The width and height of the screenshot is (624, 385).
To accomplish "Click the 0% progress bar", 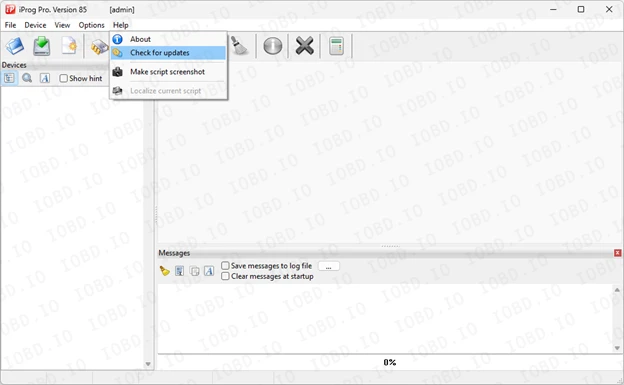I will [x=390, y=362].
